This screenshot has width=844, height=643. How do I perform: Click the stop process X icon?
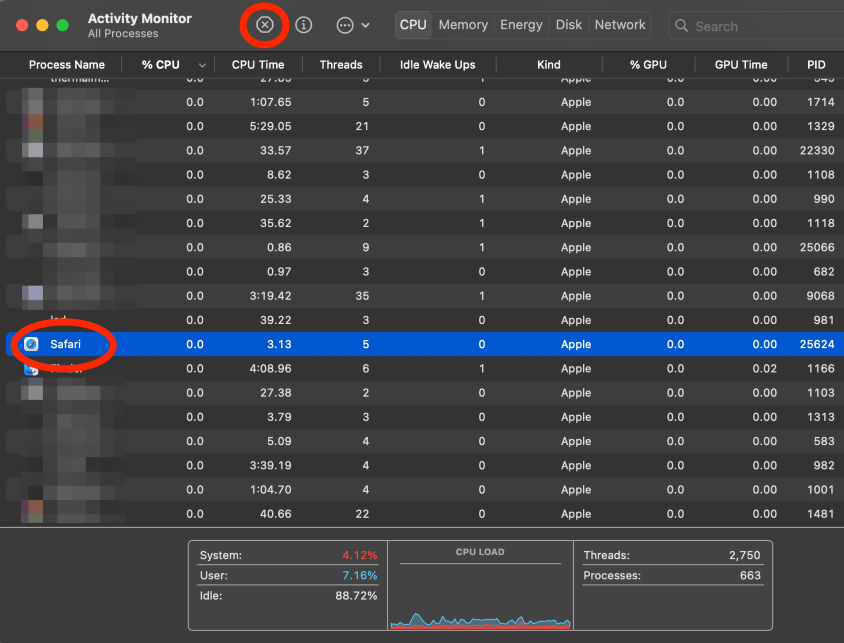pyautogui.click(x=265, y=25)
